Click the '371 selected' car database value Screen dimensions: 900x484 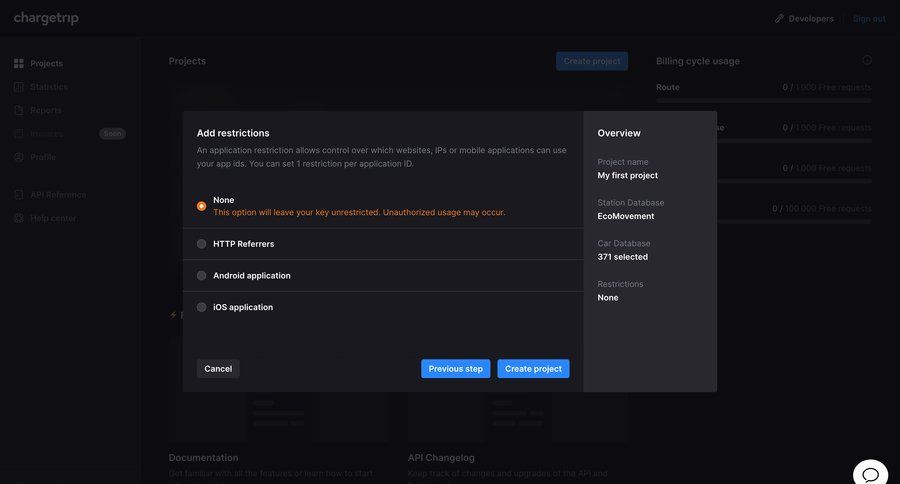[623, 257]
